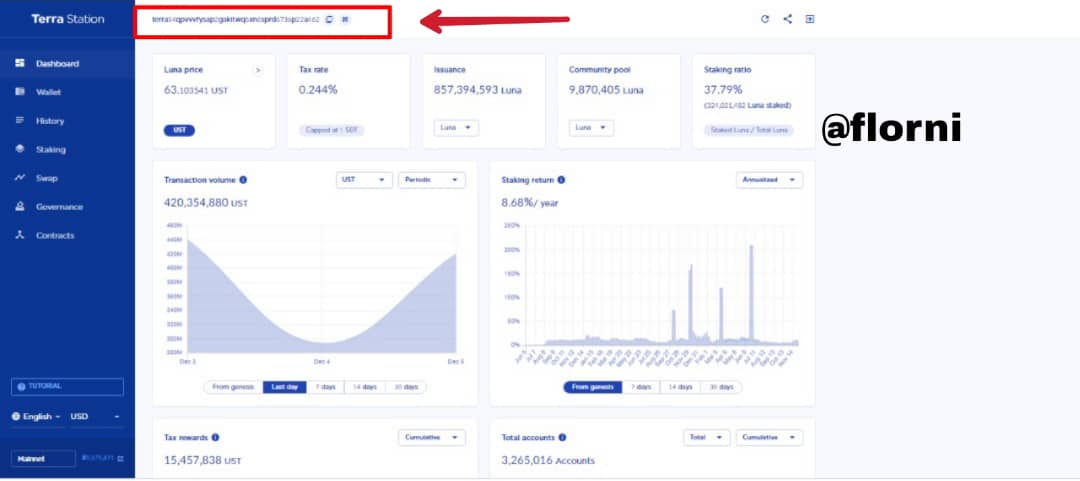
Task: Open Community pool Luna dropdown
Action: [591, 128]
